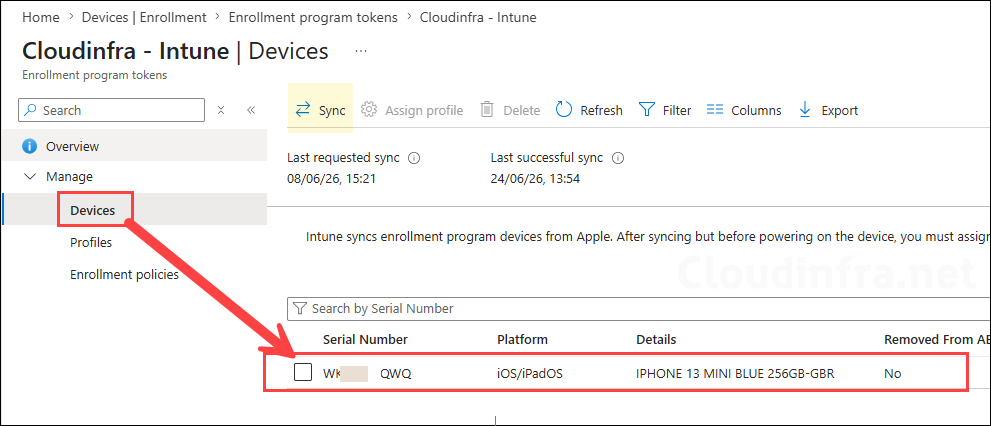Click the 08/06/26, 15:21 sync time
This screenshot has width=991, height=426.
tap(332, 179)
